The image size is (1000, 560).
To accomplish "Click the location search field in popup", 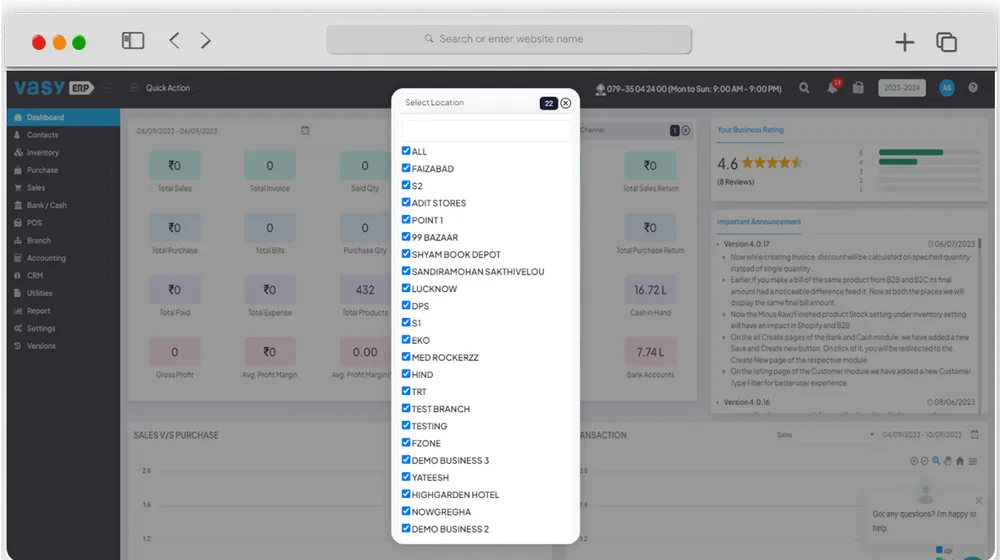I will coord(486,131).
